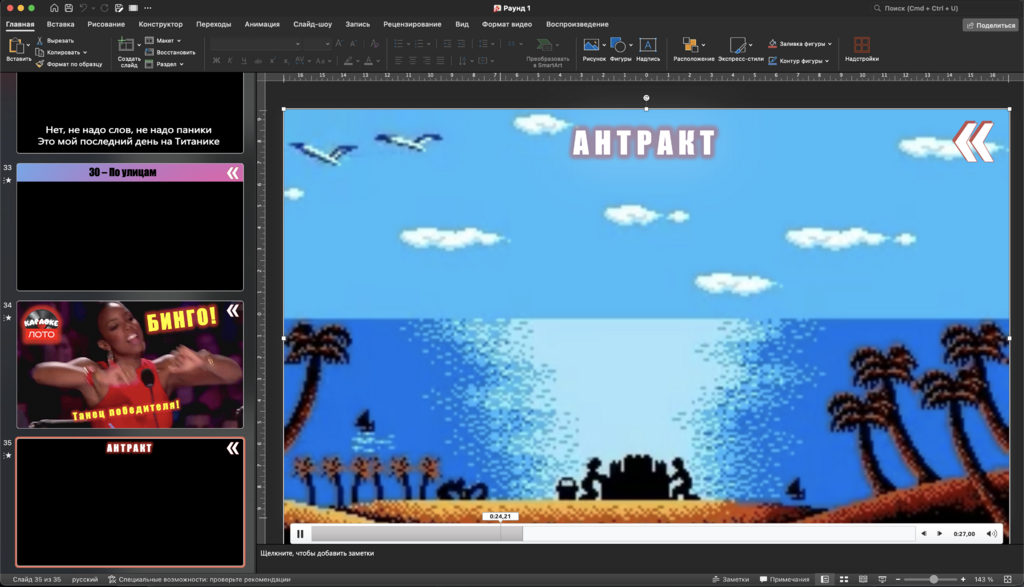
Task: Zoom in with the plus button
Action: (x=963, y=579)
